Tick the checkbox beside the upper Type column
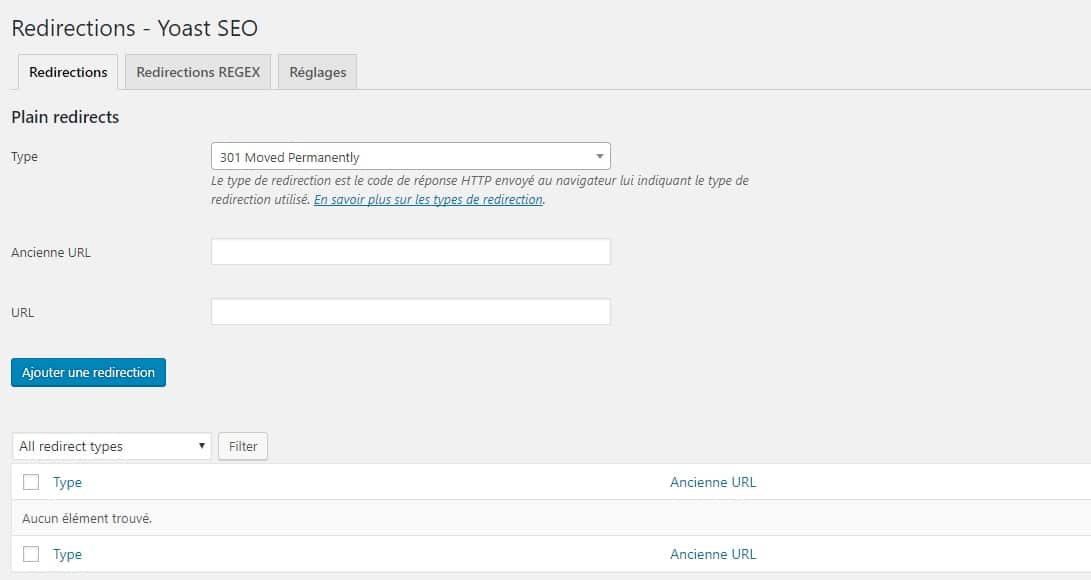1091x580 pixels. coord(29,482)
